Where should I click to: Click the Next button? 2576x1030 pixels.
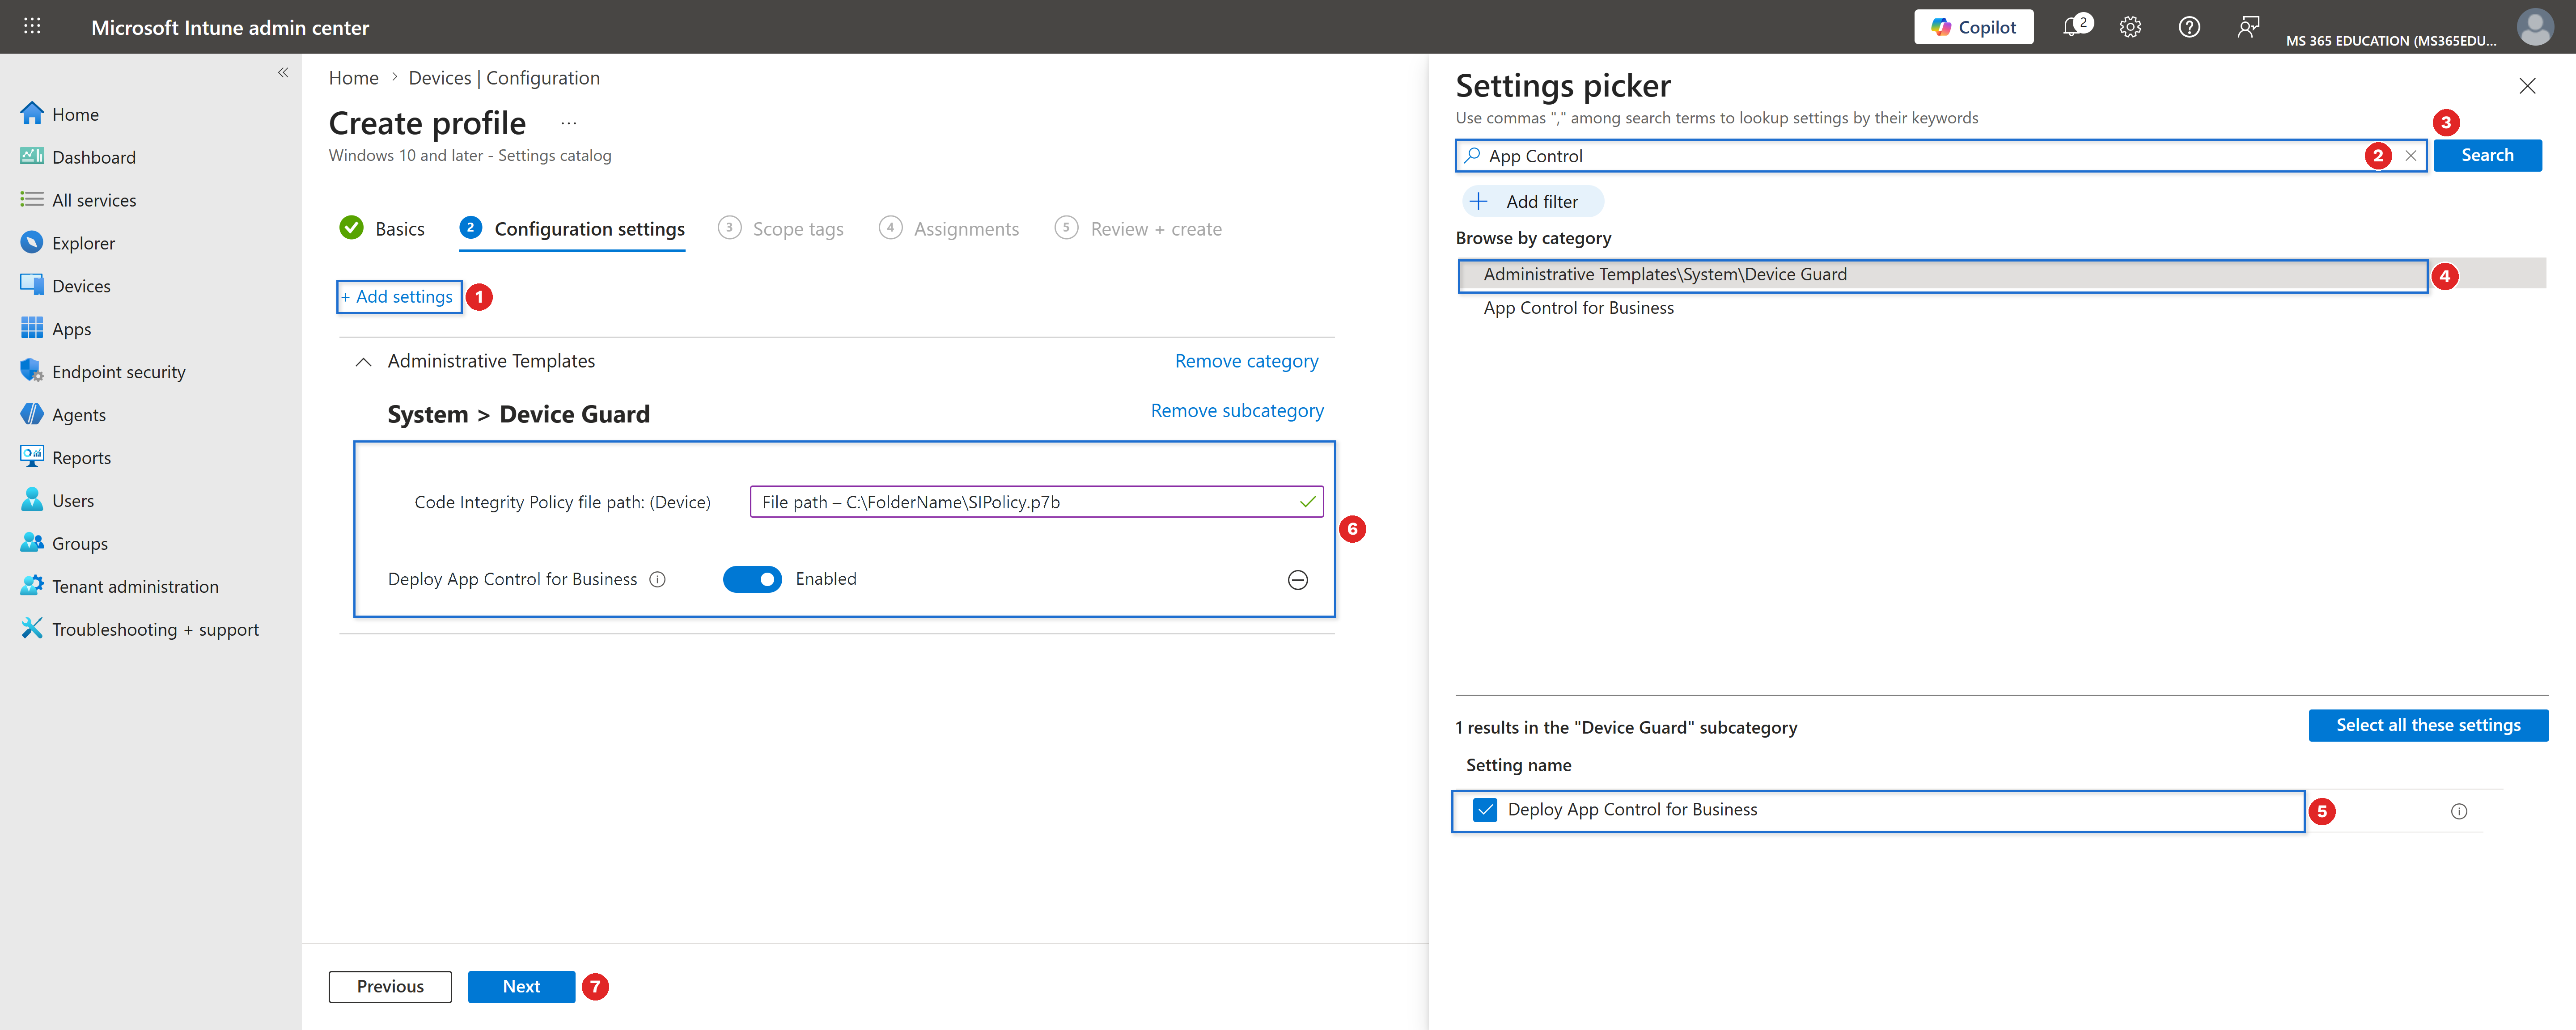point(521,986)
